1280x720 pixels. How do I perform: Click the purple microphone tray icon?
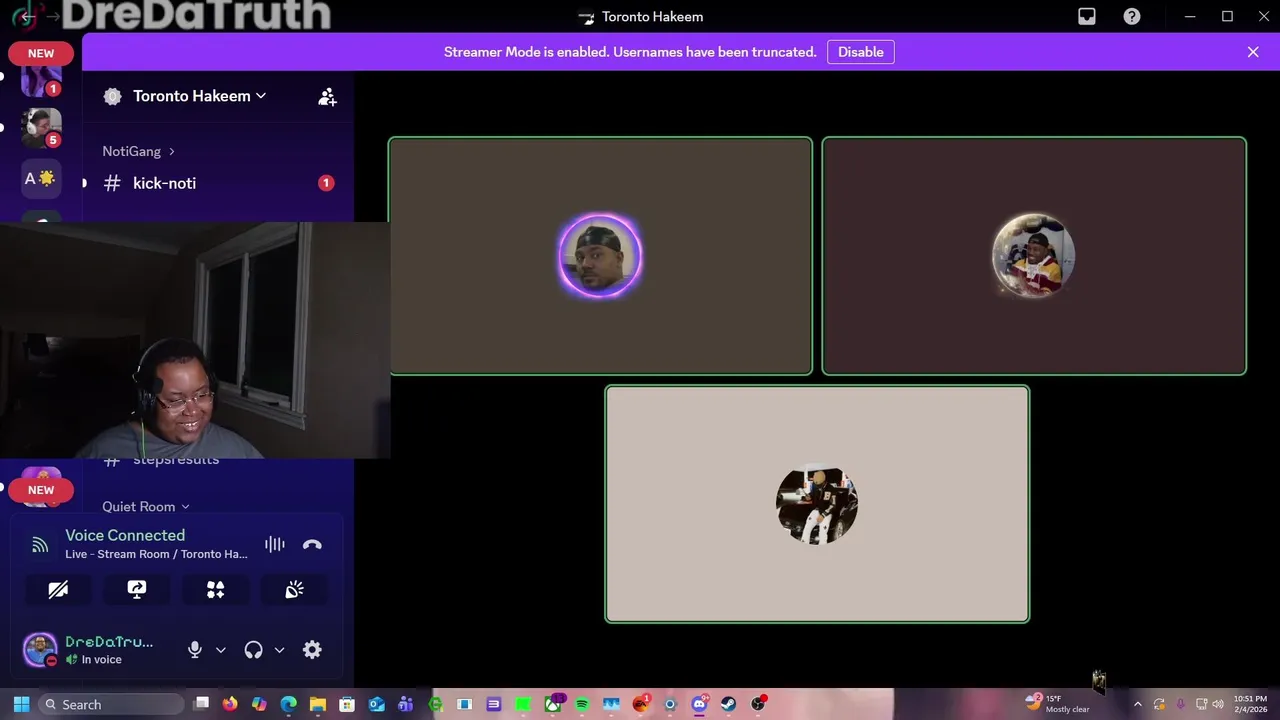click(1181, 704)
